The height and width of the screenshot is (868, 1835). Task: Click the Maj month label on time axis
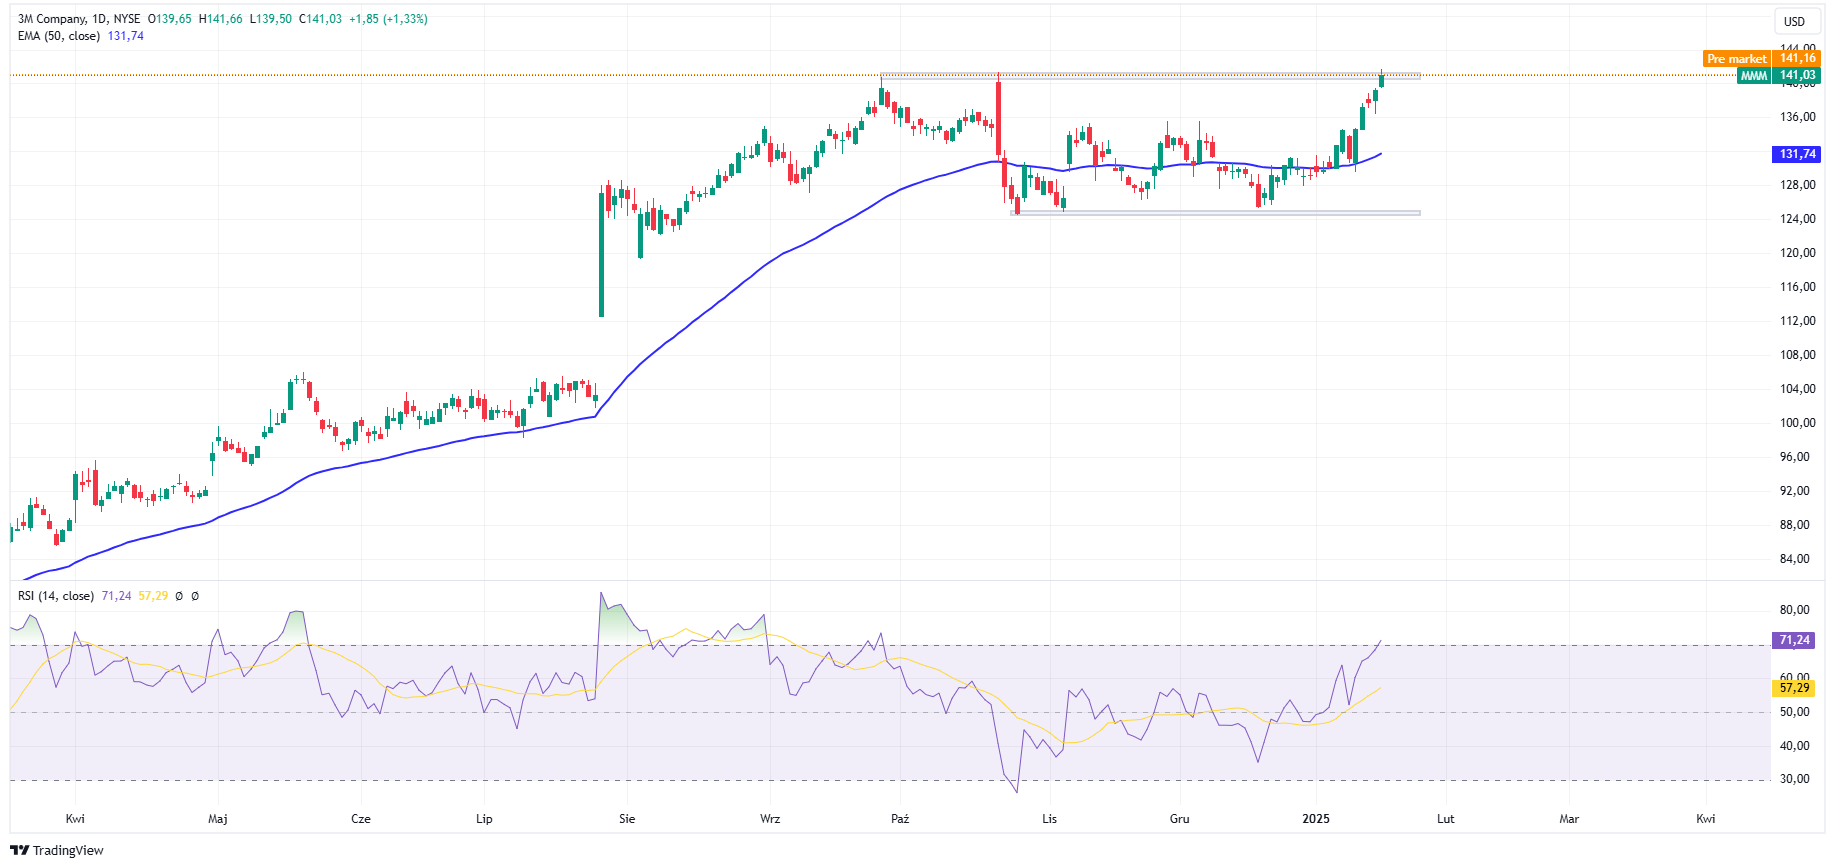(x=218, y=819)
